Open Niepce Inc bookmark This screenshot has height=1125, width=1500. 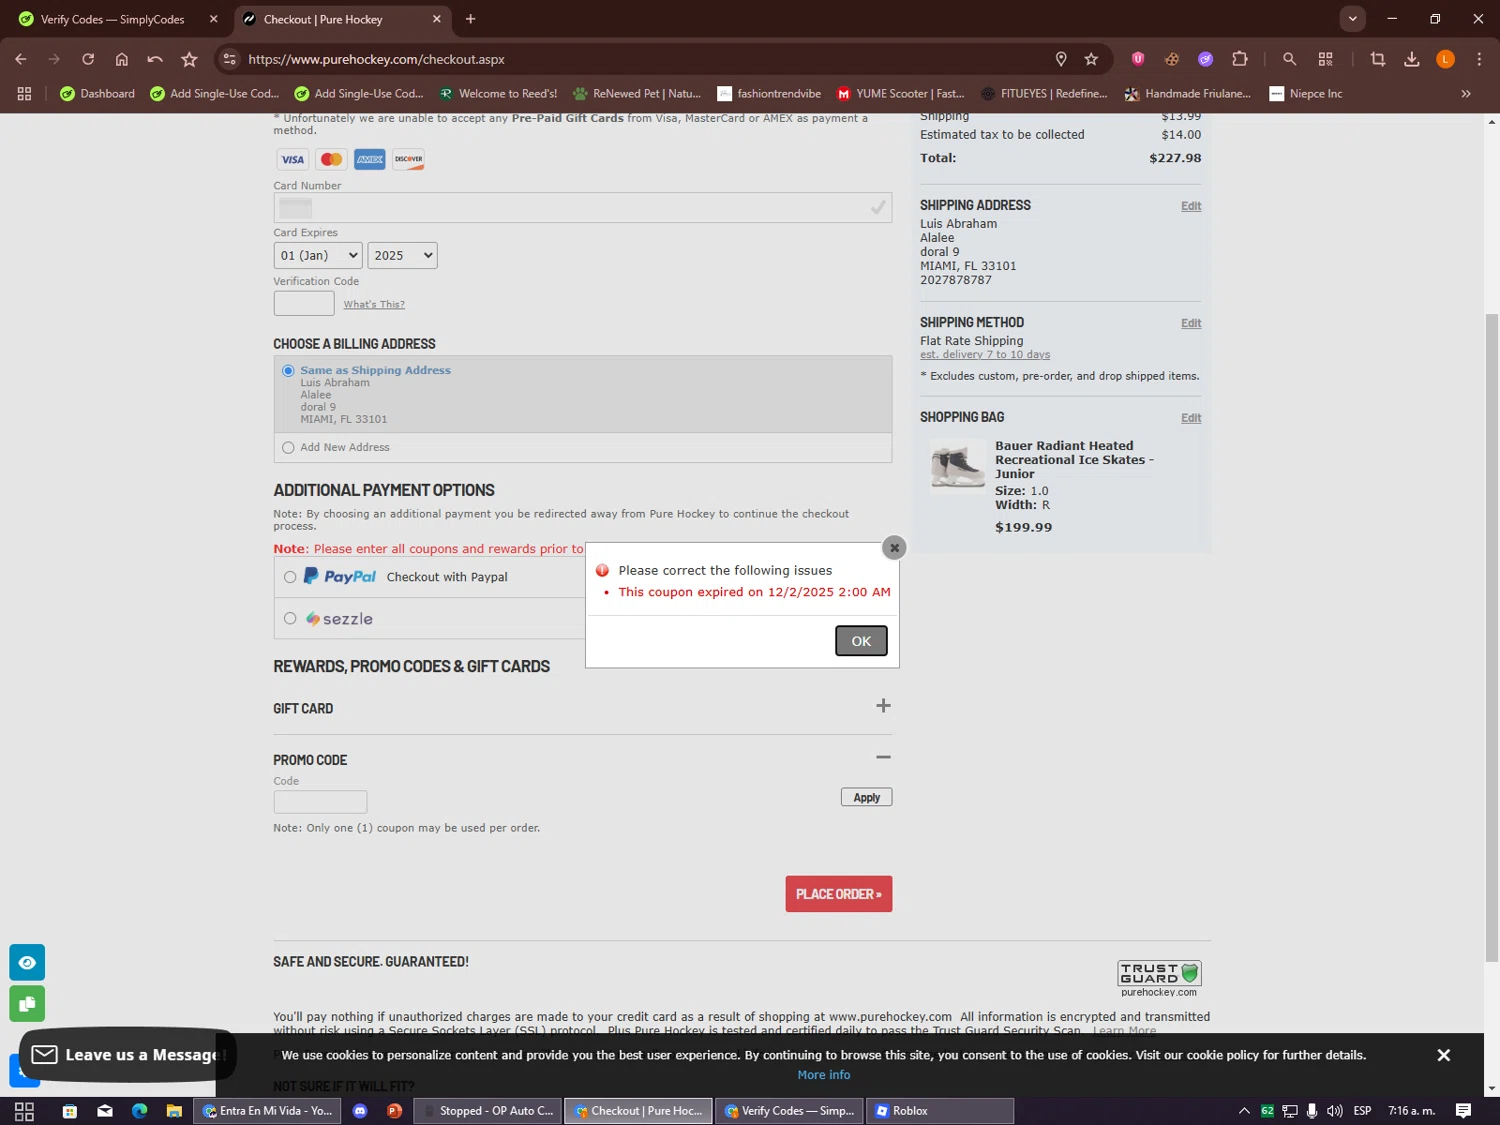coord(1306,94)
